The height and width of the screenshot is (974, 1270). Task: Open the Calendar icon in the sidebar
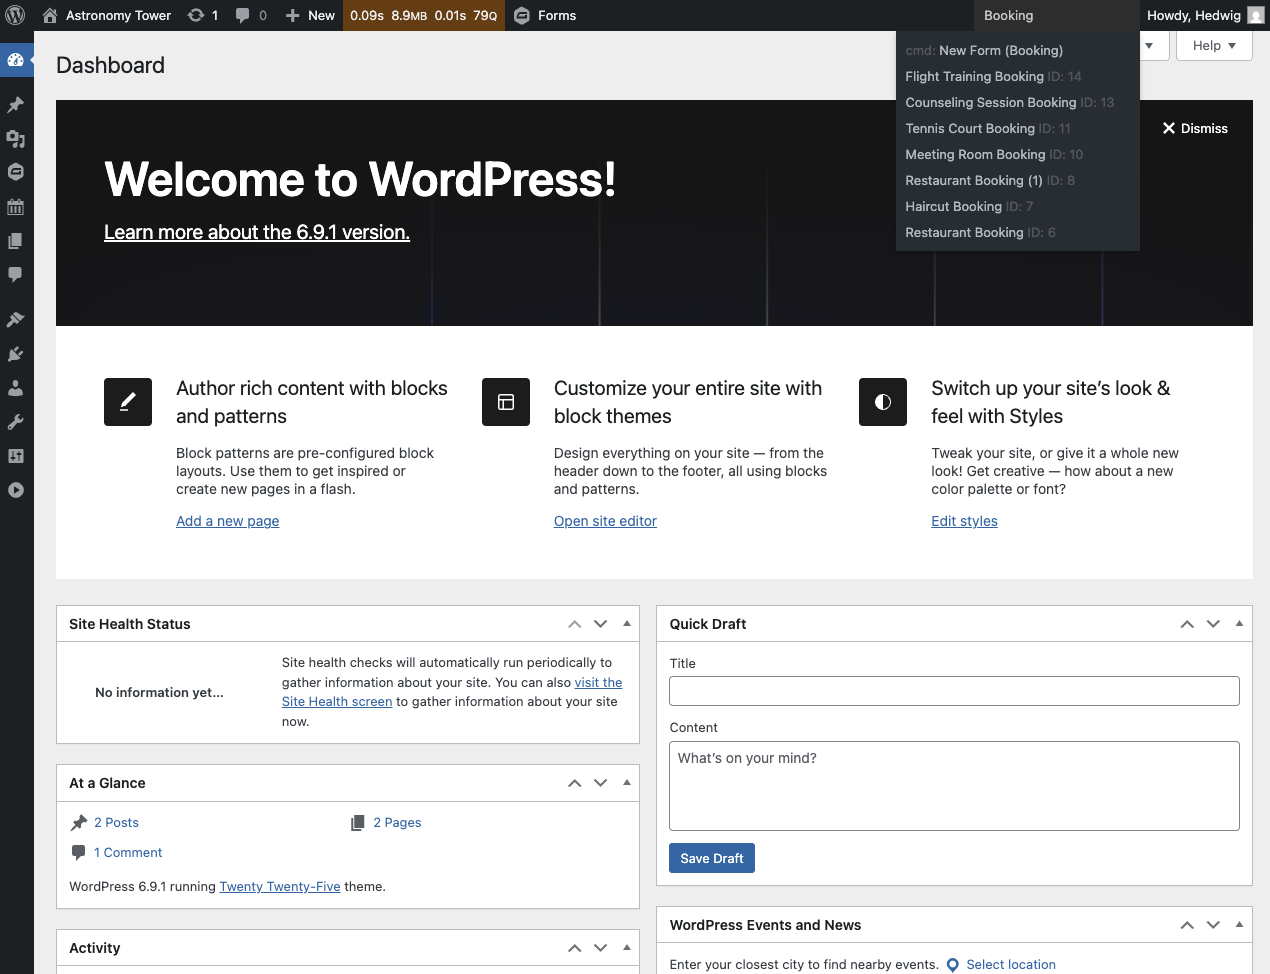click(x=15, y=207)
